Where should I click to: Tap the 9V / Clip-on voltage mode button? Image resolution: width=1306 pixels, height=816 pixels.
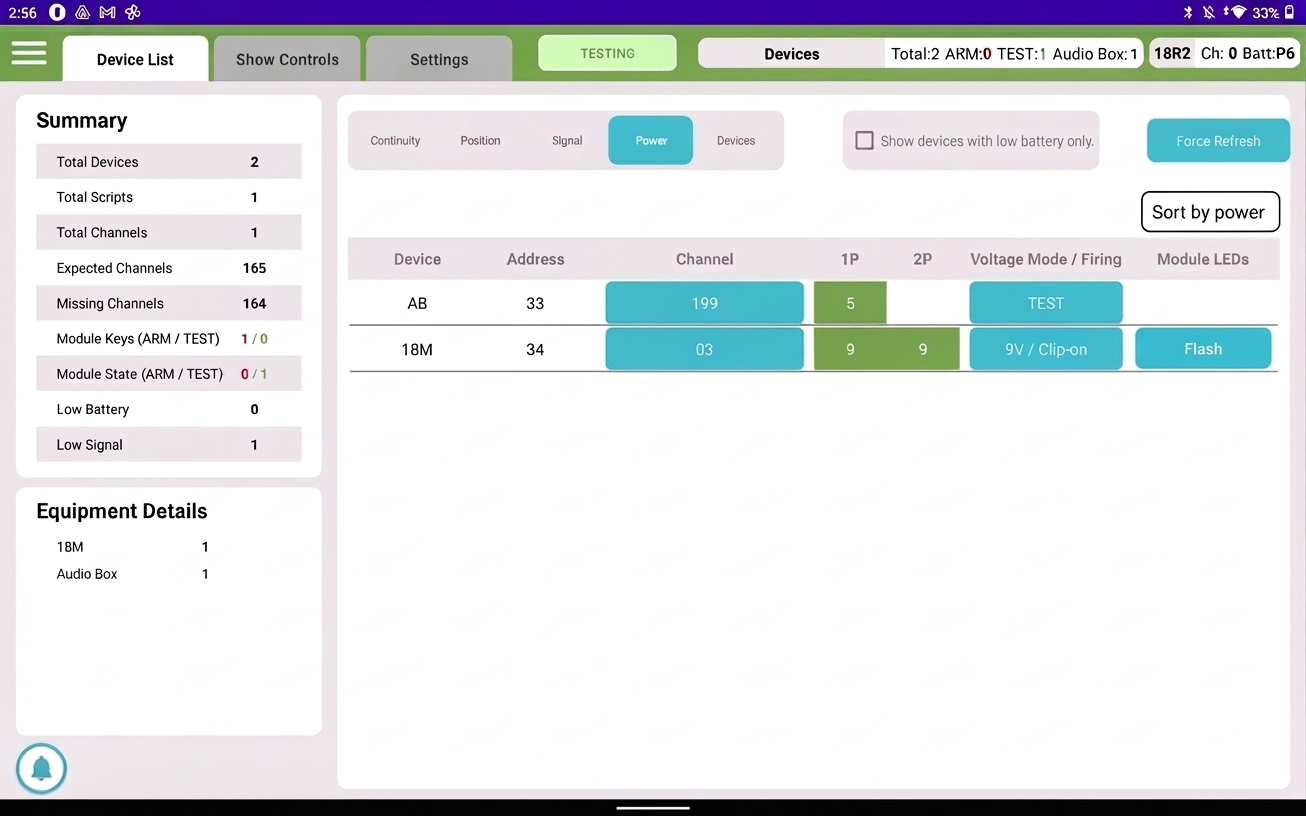[x=1045, y=348]
